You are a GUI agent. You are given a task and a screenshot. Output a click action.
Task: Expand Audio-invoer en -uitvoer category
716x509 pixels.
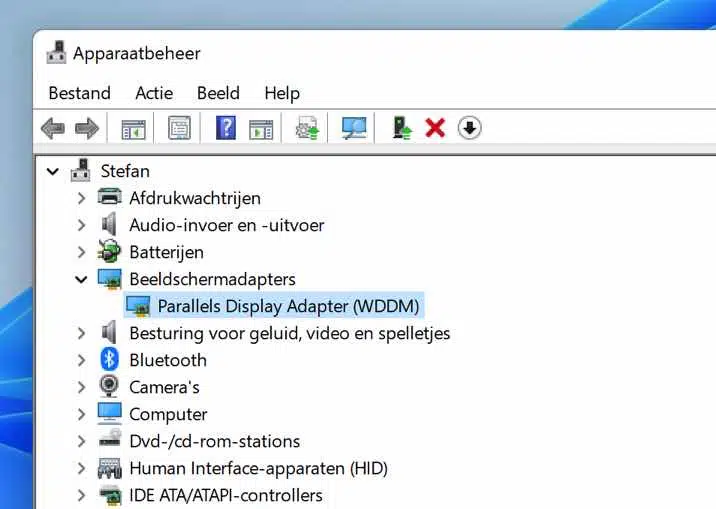click(81, 225)
